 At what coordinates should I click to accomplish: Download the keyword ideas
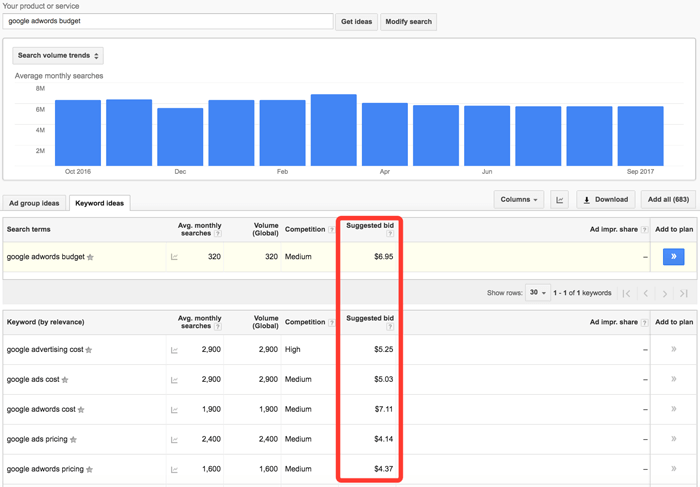[606, 200]
